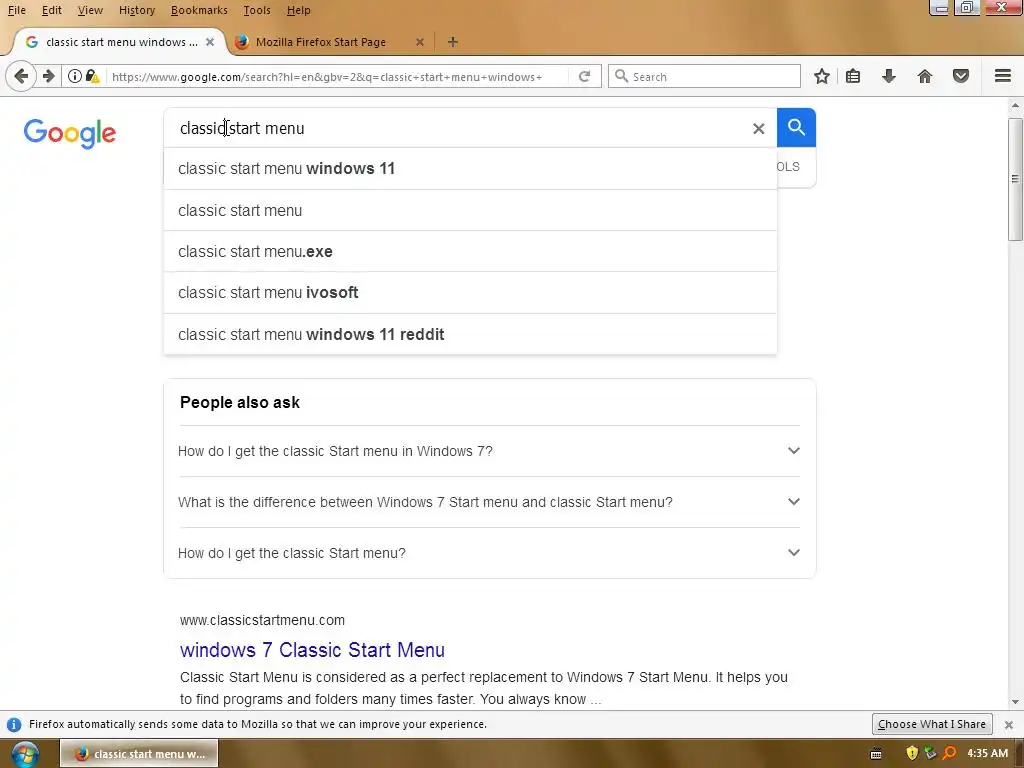Close the 'classic start menu windows' tab
This screenshot has width=1024, height=768.
210,42
